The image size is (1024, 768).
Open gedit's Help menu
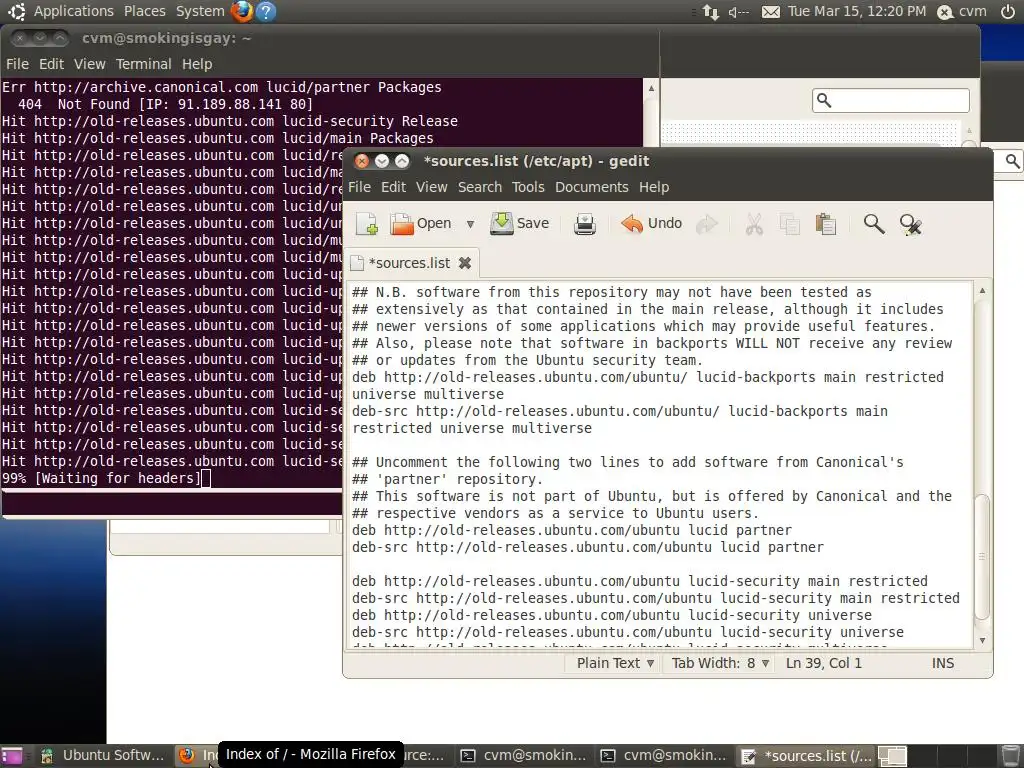[654, 187]
